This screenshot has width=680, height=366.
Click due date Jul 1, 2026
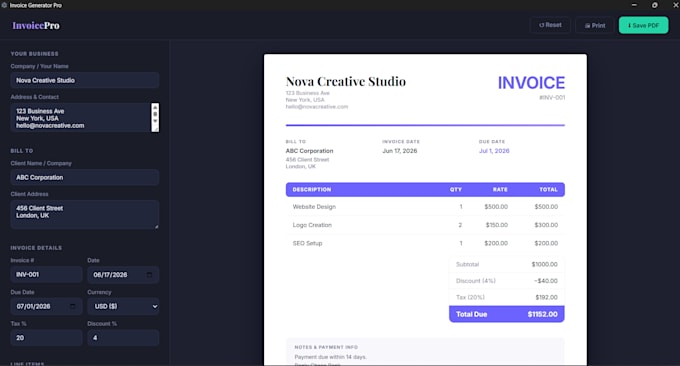coord(494,151)
